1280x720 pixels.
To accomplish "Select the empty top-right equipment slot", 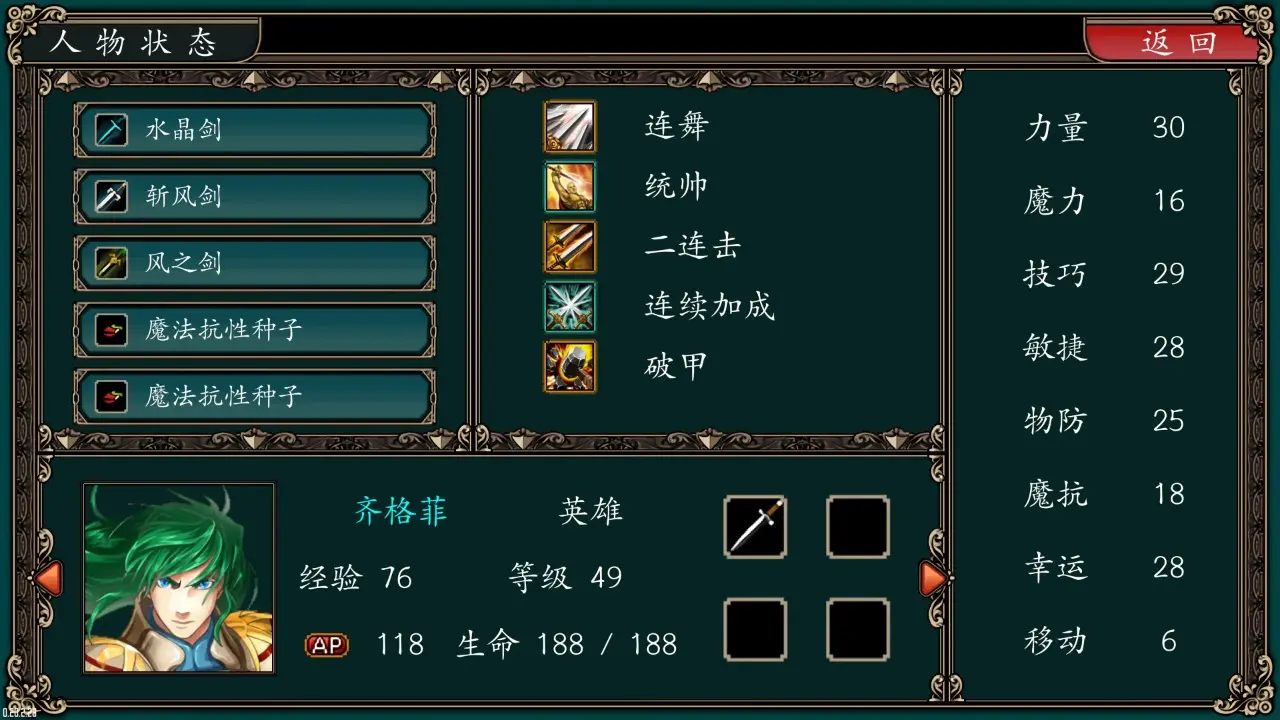I will click(858, 527).
